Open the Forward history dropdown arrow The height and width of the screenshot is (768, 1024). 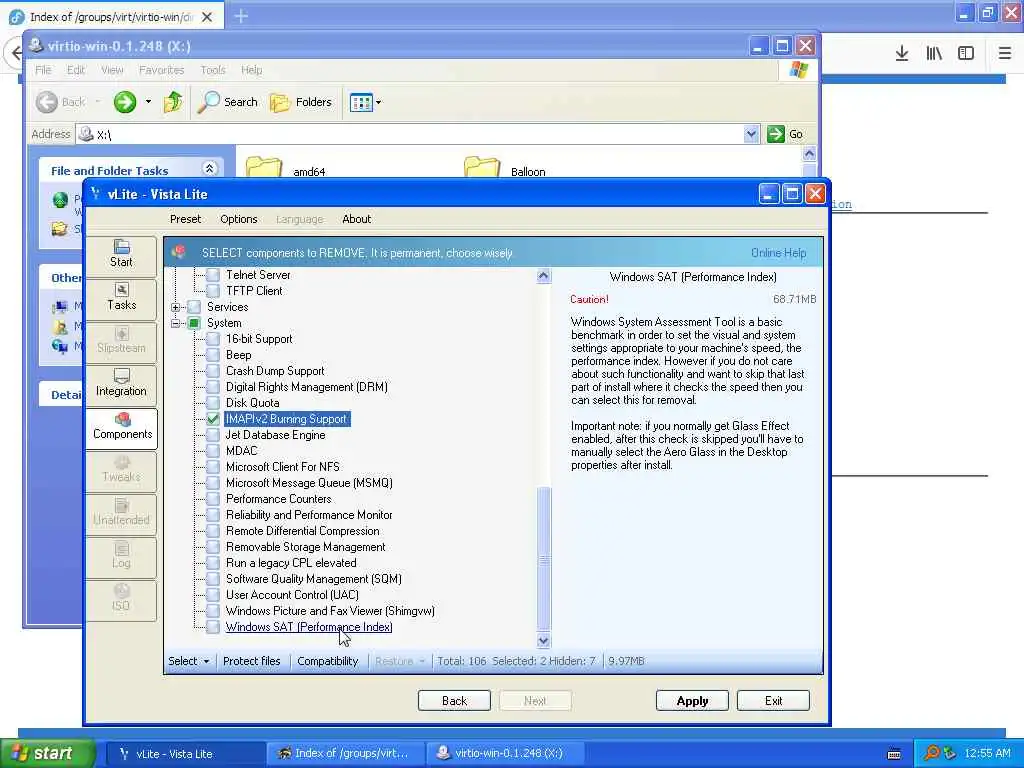[148, 102]
